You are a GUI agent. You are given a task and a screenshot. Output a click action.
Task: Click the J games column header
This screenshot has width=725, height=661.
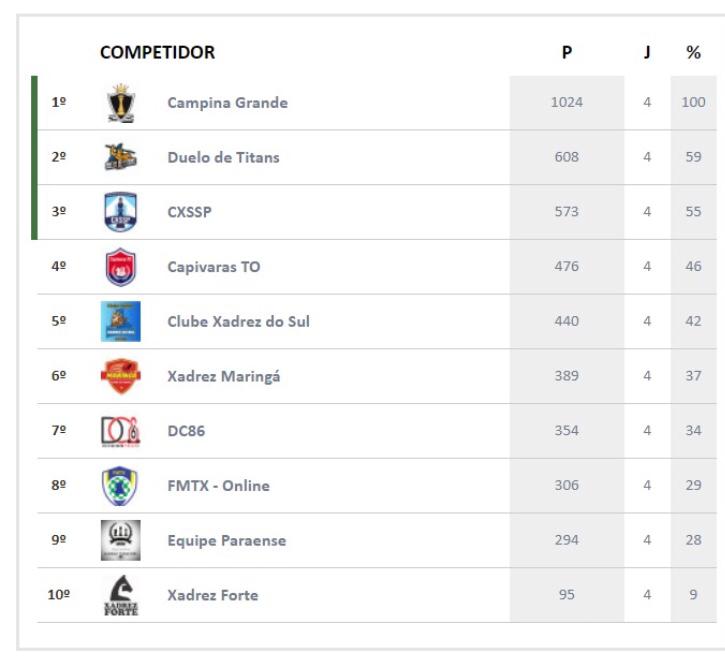click(x=647, y=52)
